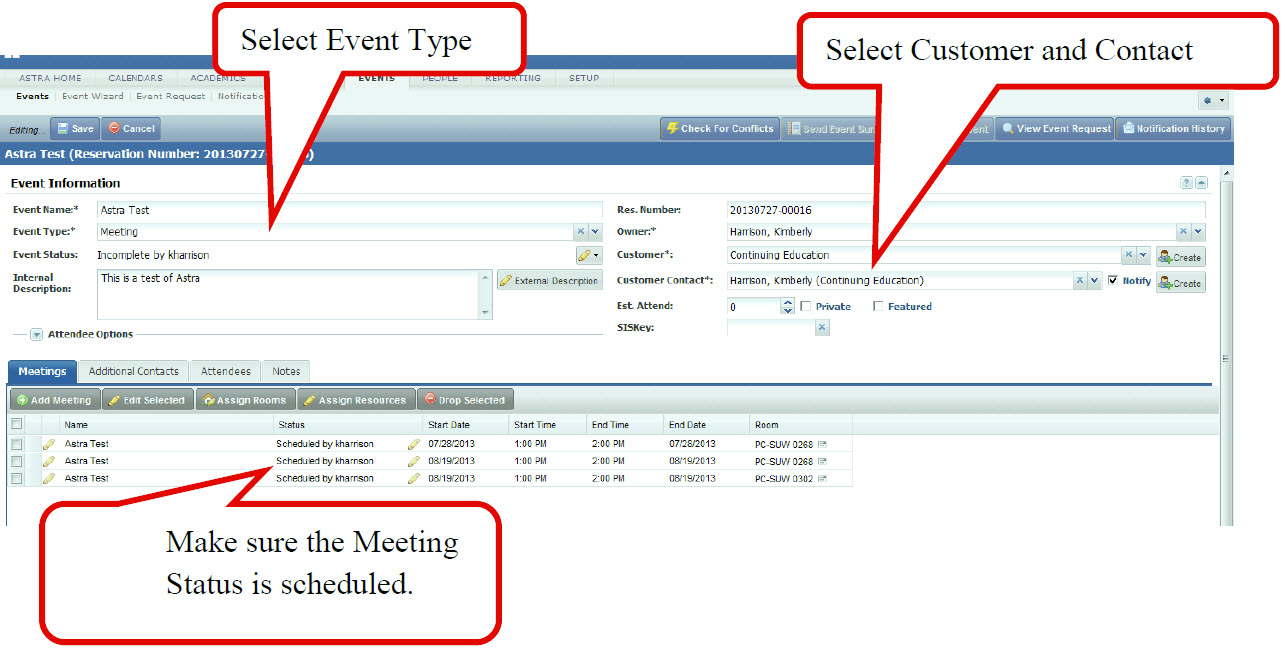Enable the Private checkbox
The image size is (1287, 653).
806,306
